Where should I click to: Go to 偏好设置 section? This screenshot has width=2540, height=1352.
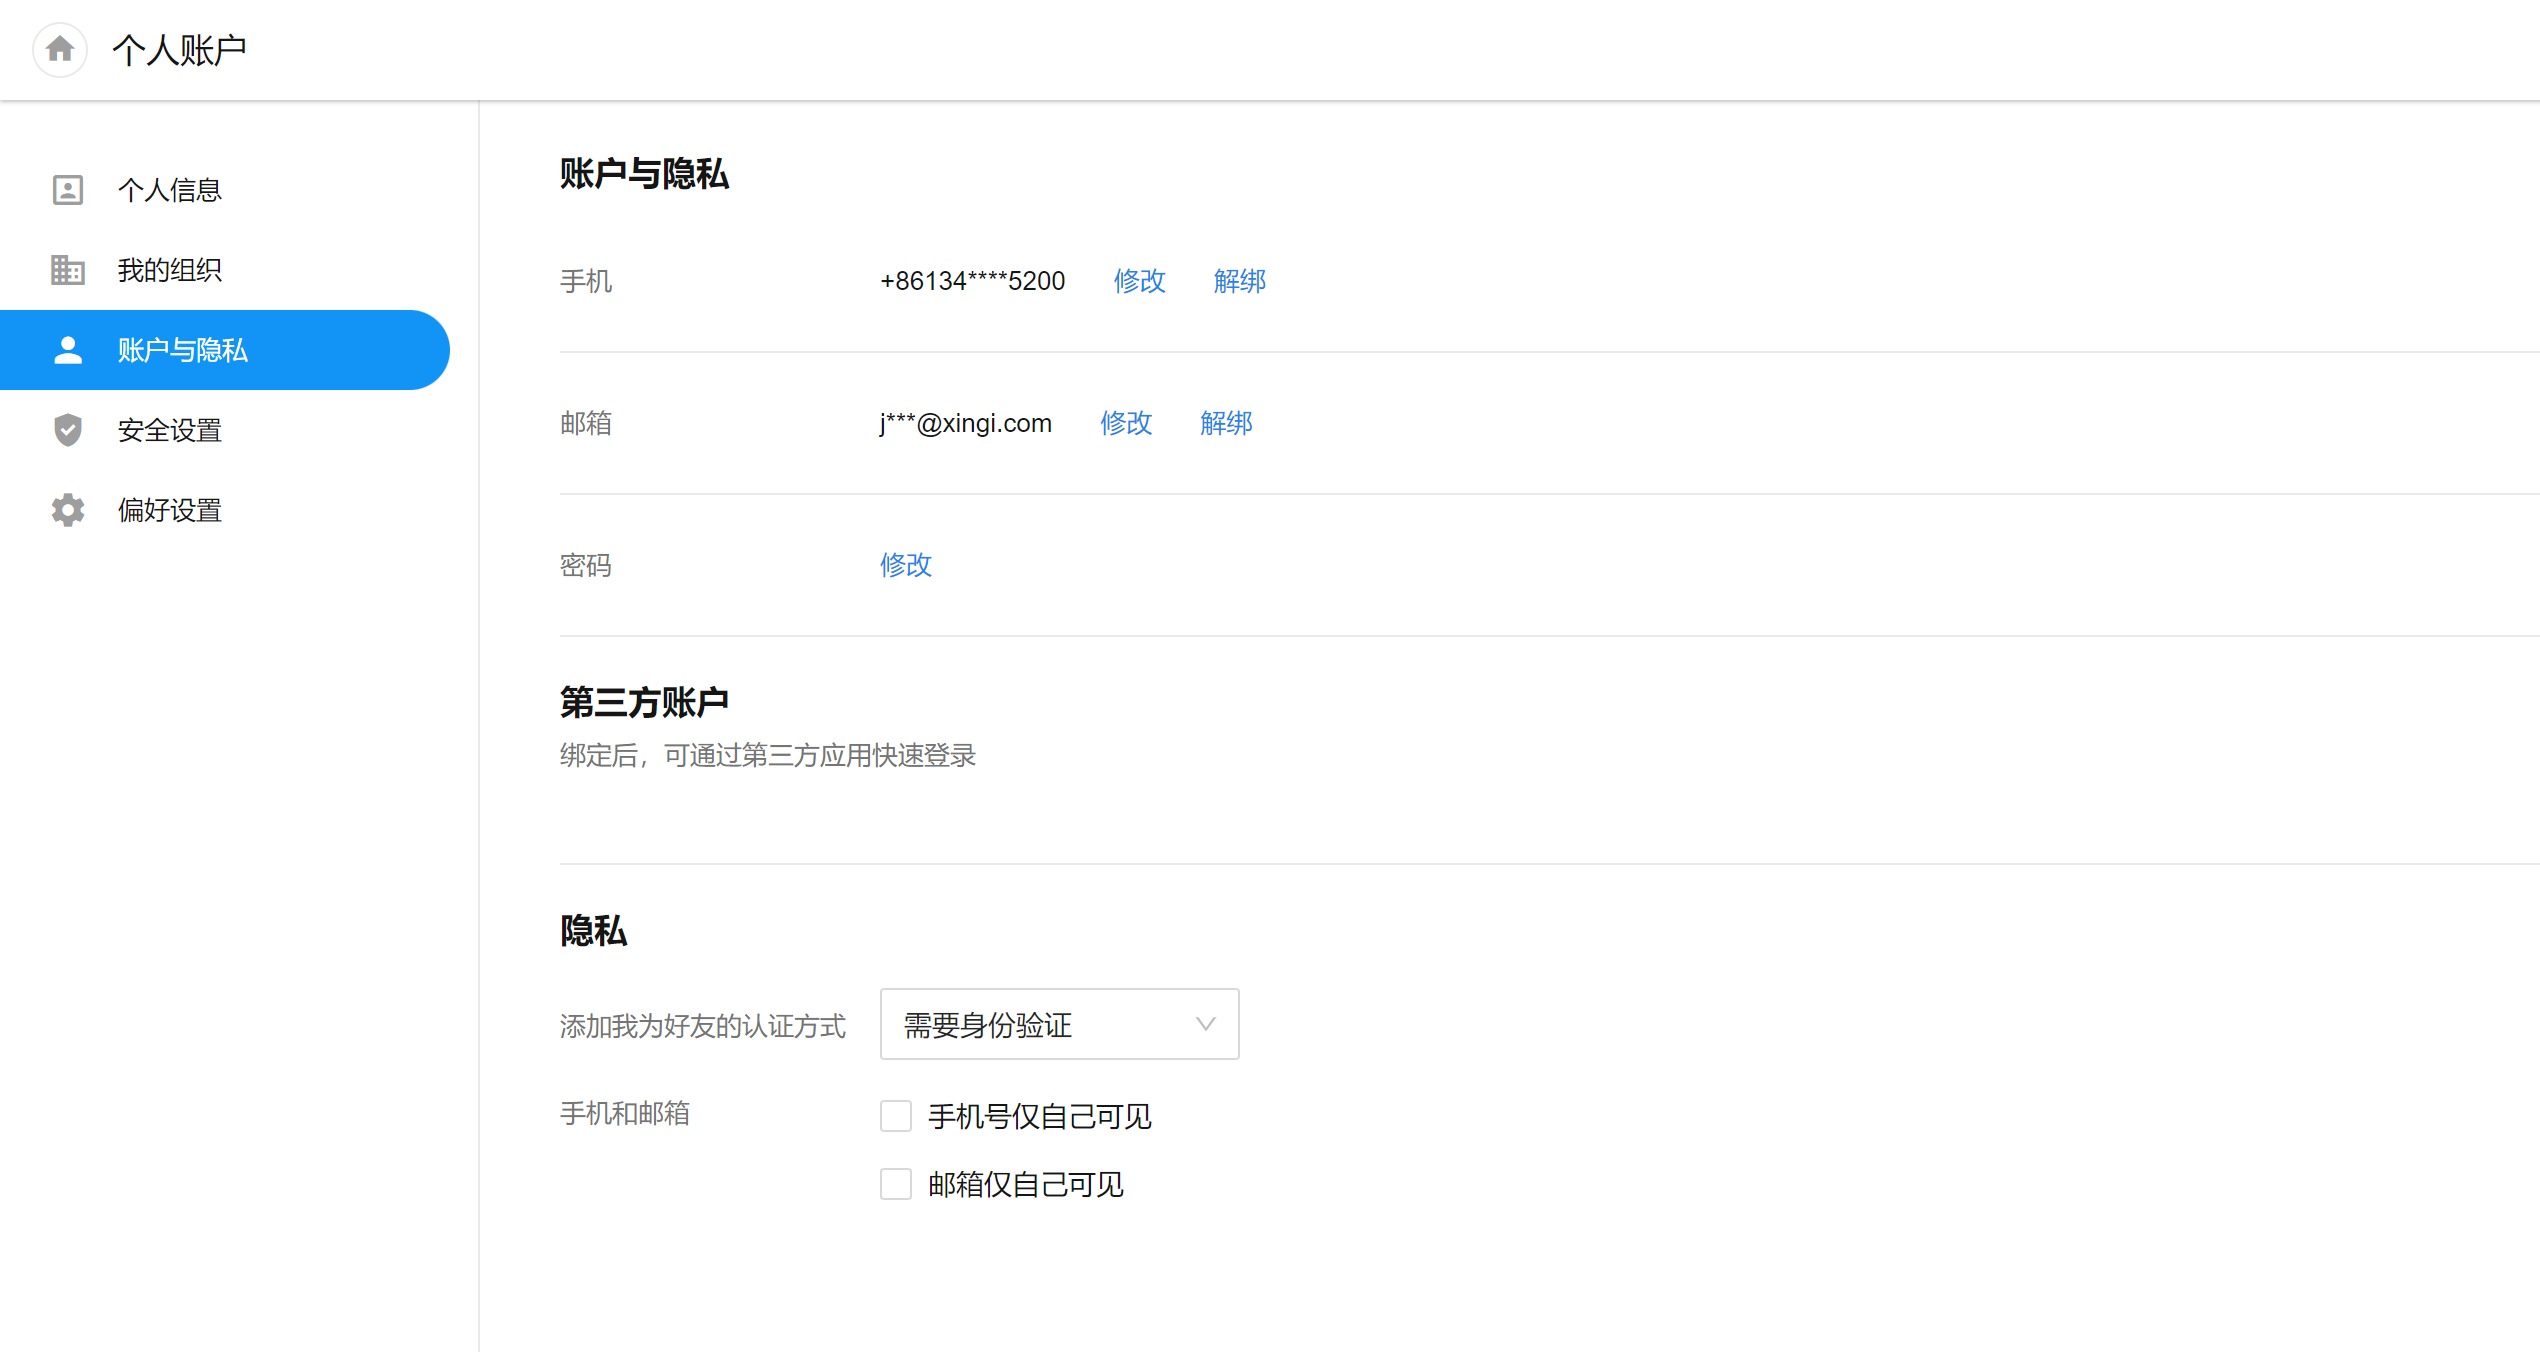coord(170,510)
